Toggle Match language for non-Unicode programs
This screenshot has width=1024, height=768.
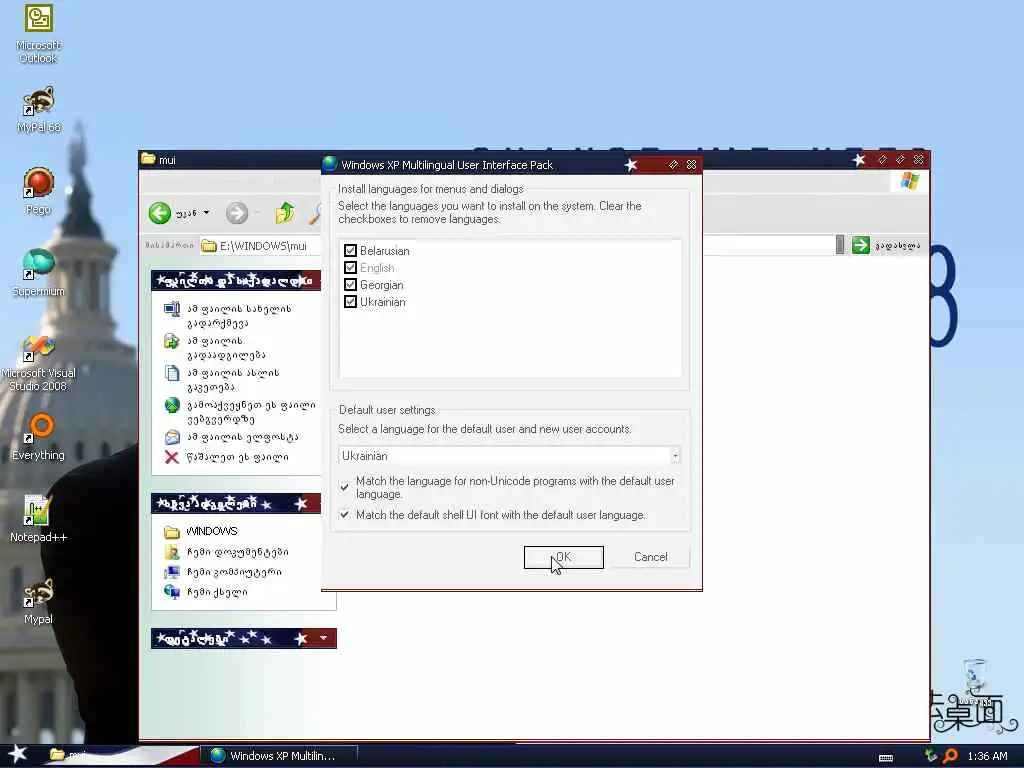[344, 487]
